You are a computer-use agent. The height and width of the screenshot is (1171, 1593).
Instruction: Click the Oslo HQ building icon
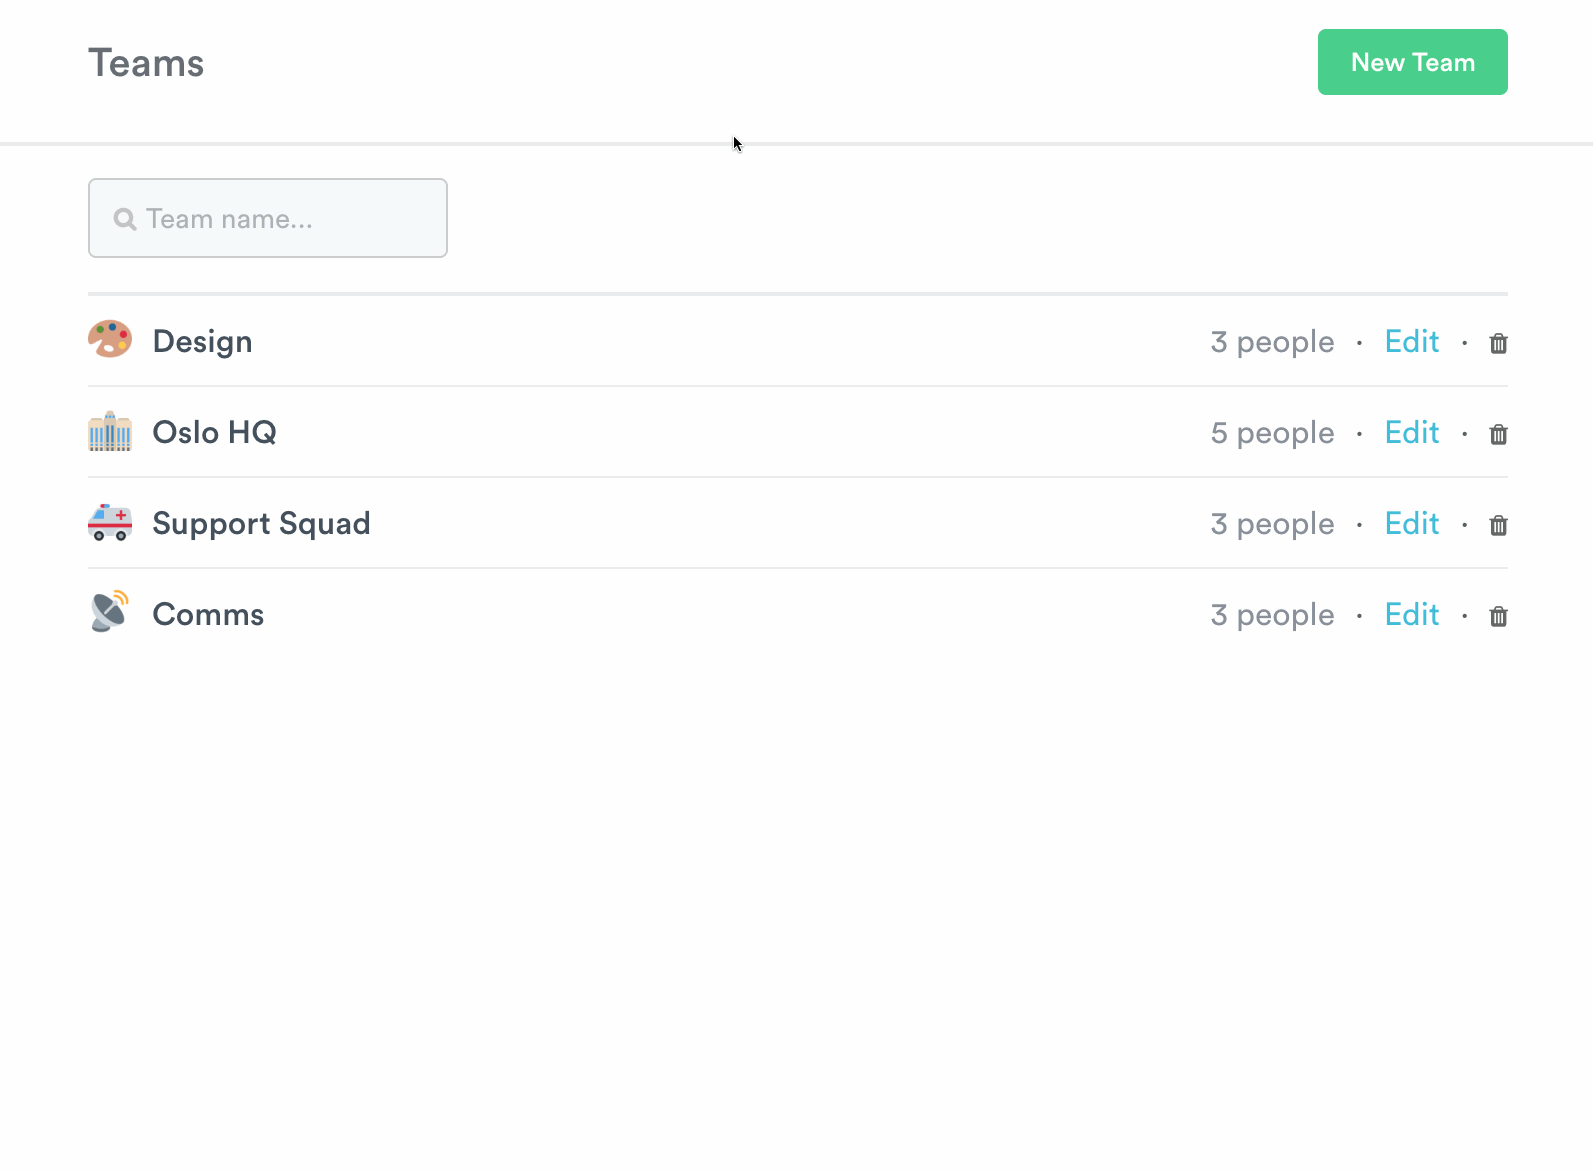coord(110,432)
